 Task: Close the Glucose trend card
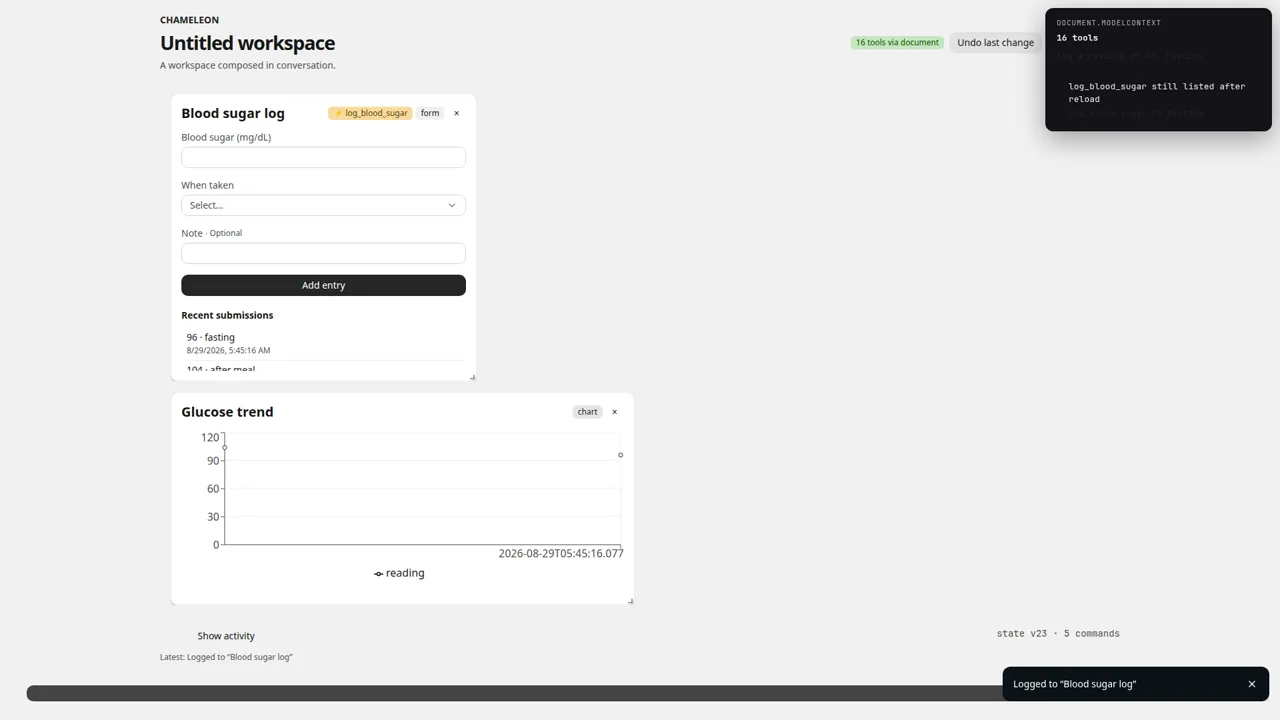pyautogui.click(x=615, y=412)
